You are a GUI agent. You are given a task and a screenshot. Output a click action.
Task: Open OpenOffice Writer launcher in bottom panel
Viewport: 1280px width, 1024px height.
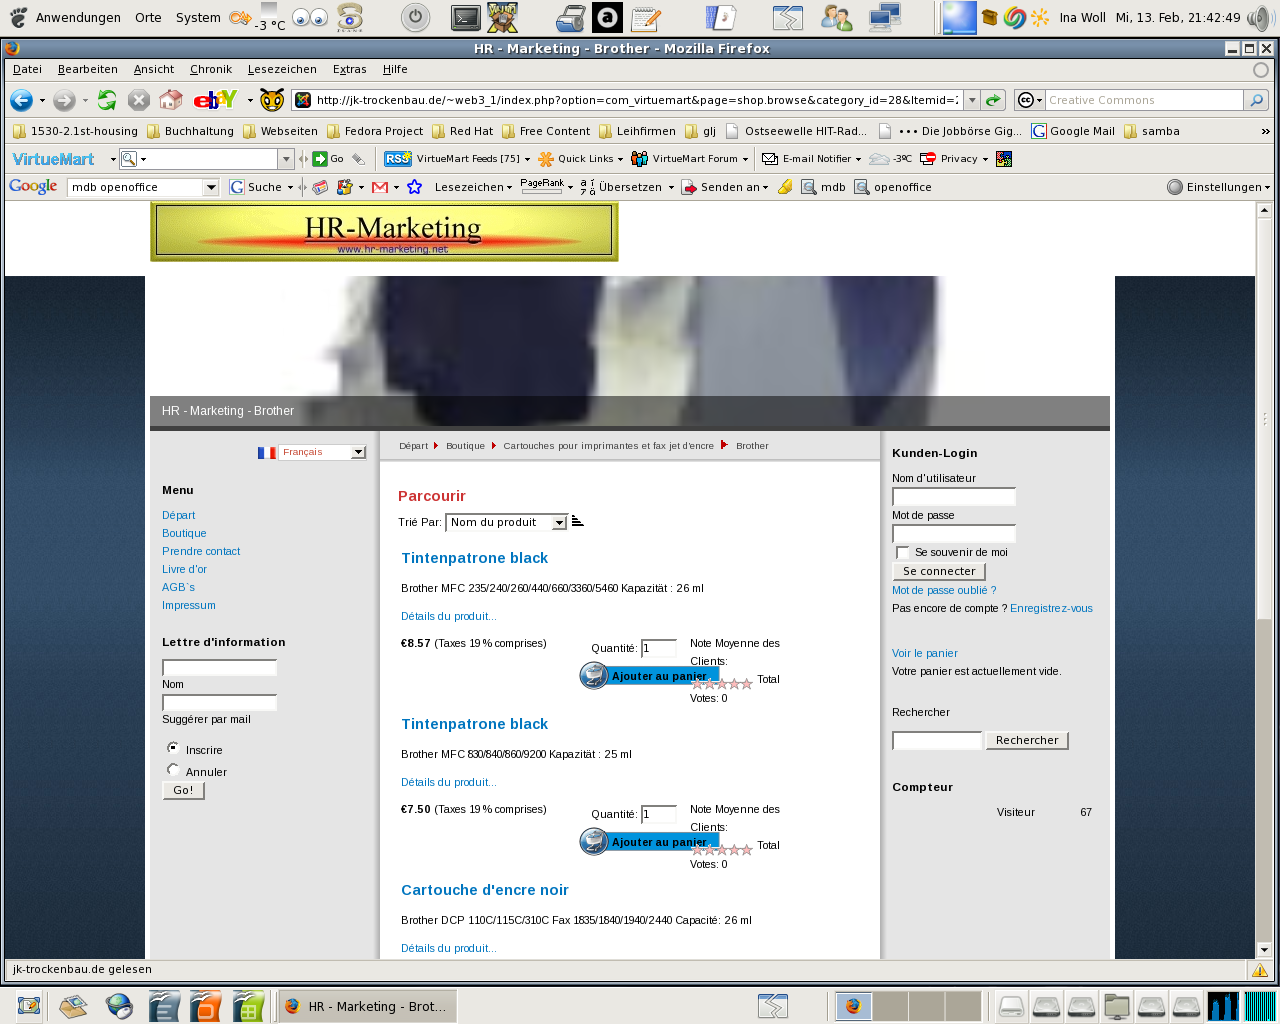coord(164,1006)
